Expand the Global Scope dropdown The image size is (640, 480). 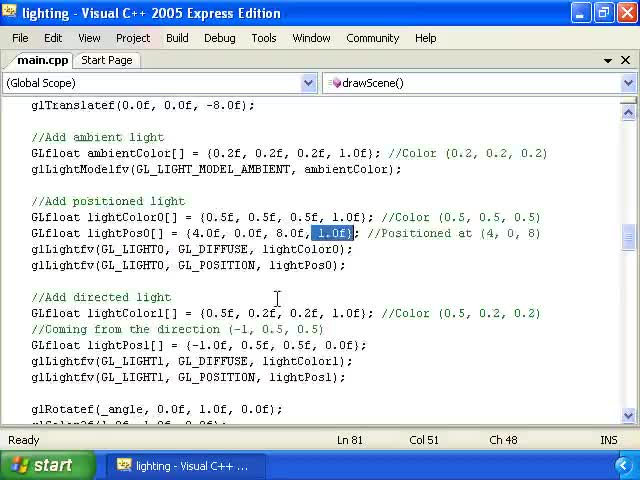coord(309,83)
